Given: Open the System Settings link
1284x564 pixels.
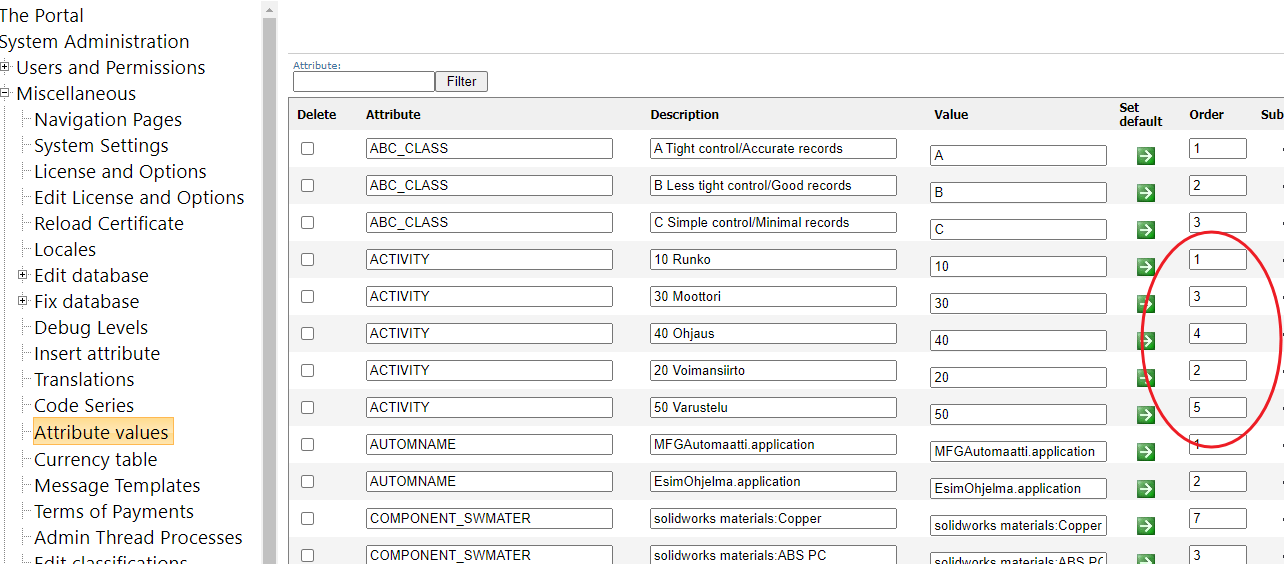Looking at the screenshot, I should click(101, 145).
